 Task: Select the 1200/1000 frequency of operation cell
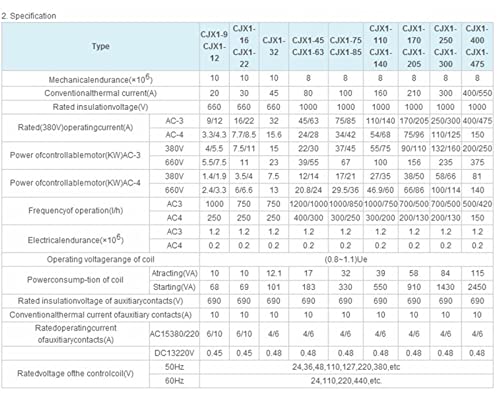tap(308, 204)
